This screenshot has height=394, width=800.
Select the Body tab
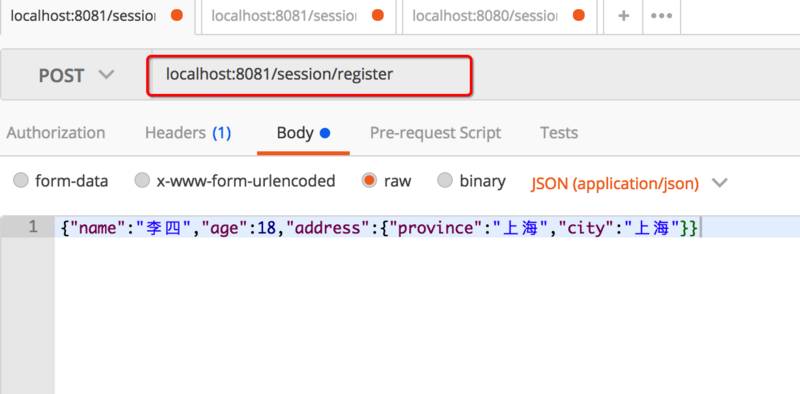(303, 134)
